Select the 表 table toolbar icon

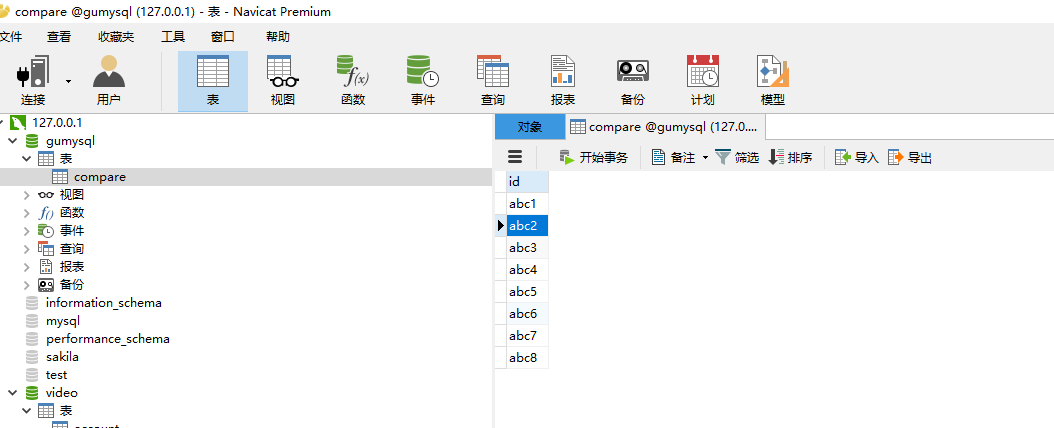(212, 81)
